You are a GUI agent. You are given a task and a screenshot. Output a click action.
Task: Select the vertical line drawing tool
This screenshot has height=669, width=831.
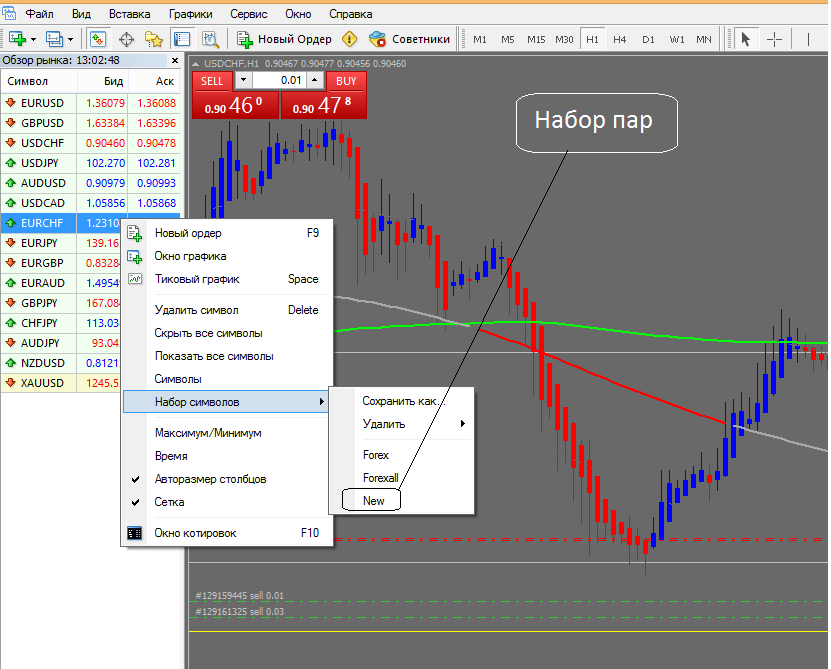(x=808, y=39)
